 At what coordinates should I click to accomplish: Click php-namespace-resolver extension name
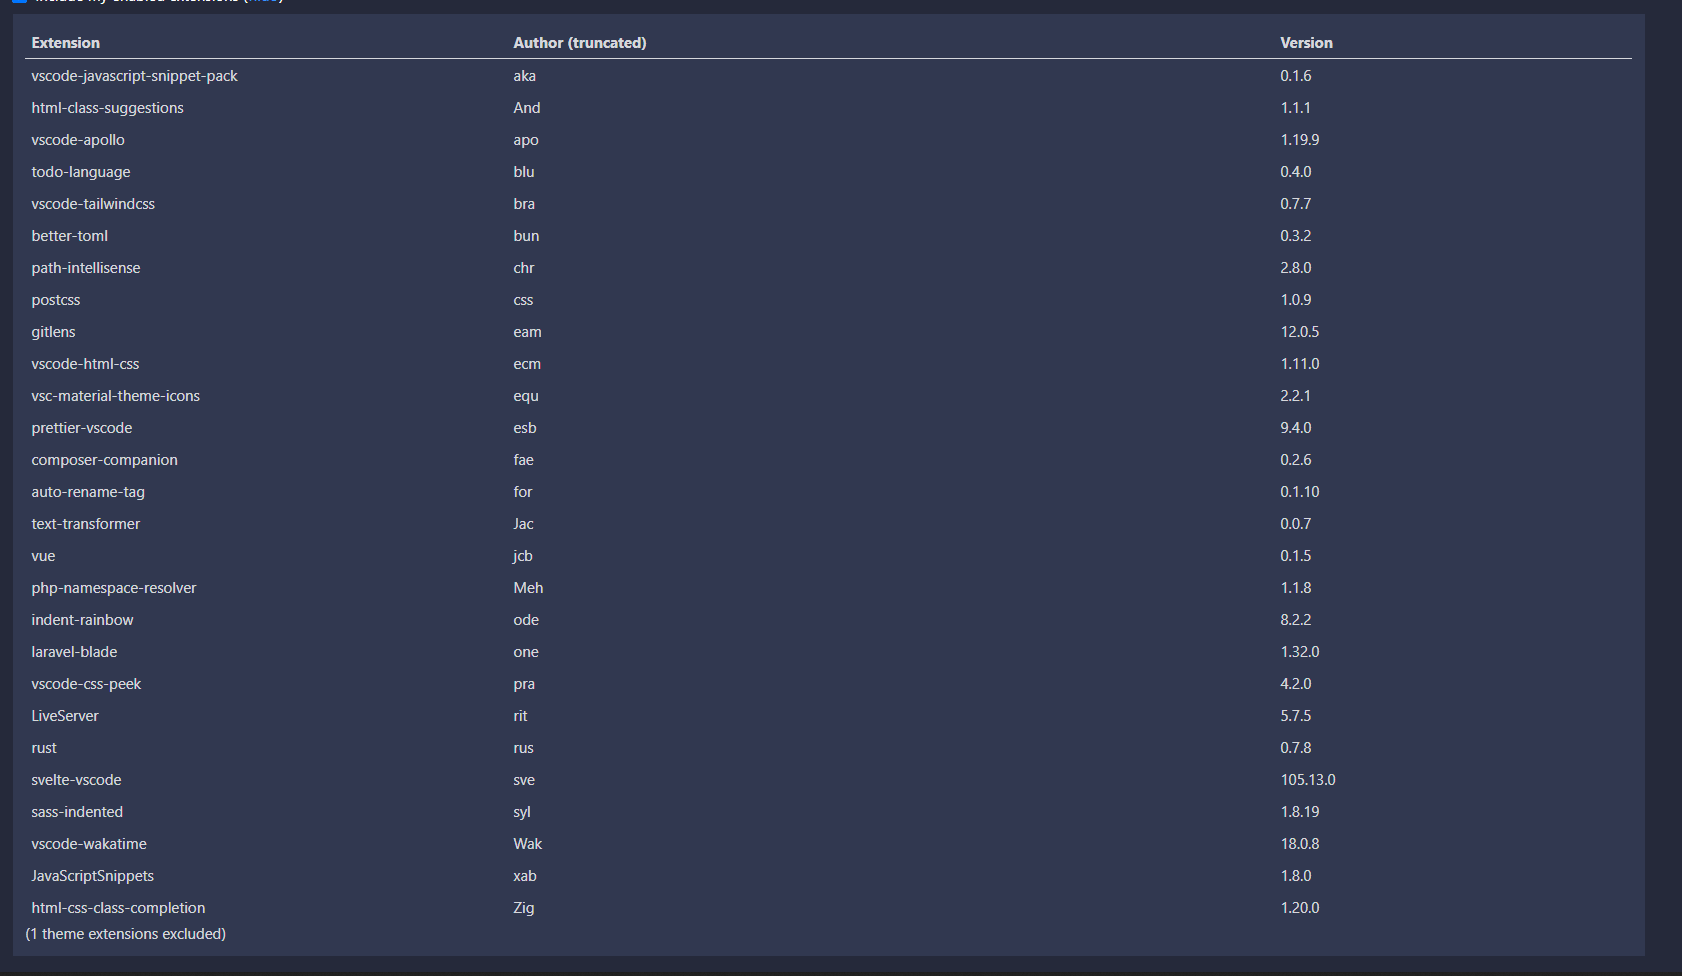click(x=114, y=588)
